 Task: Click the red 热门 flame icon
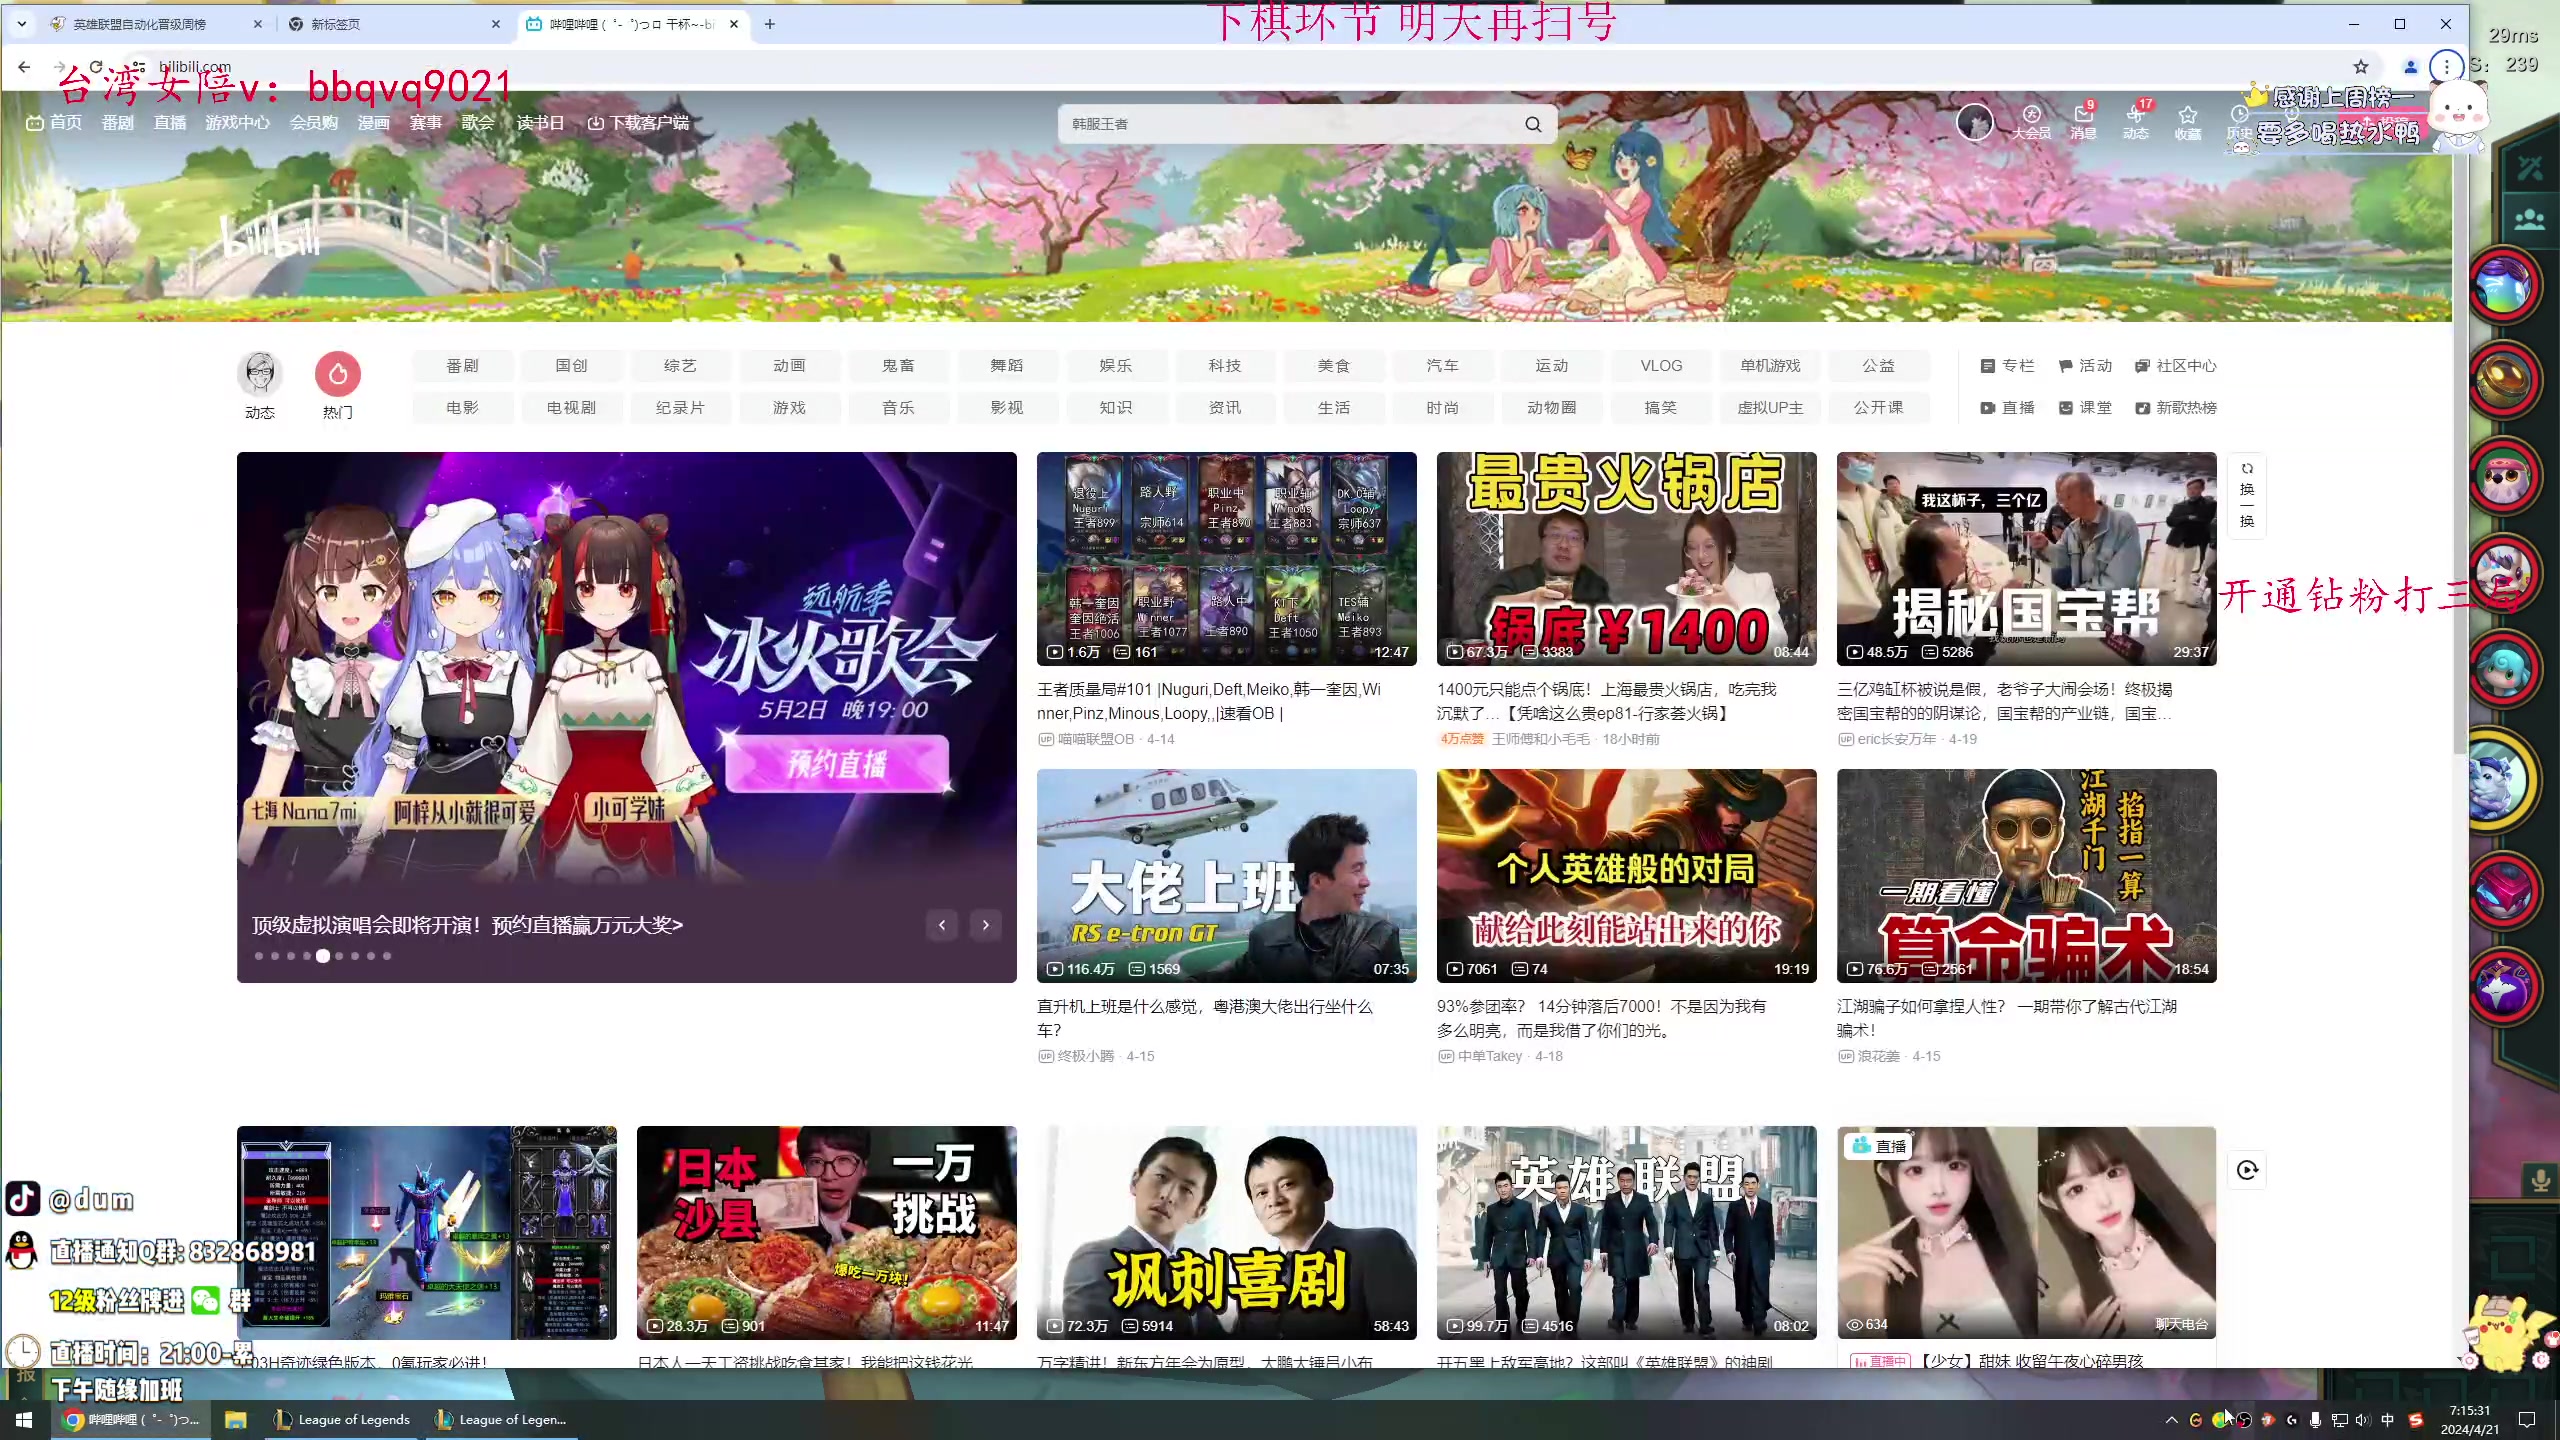[x=338, y=374]
